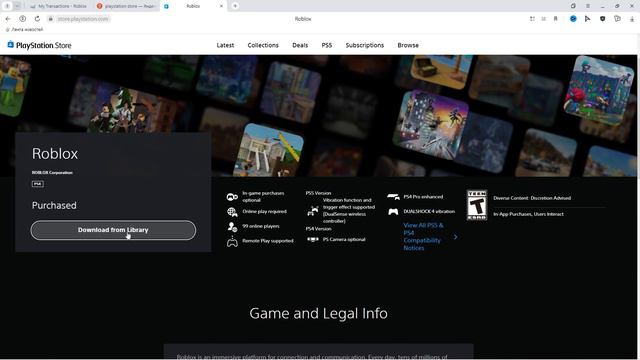Screen dimensions: 640x360
Task: Click the store.playstation.com address field
Action: point(83,19)
